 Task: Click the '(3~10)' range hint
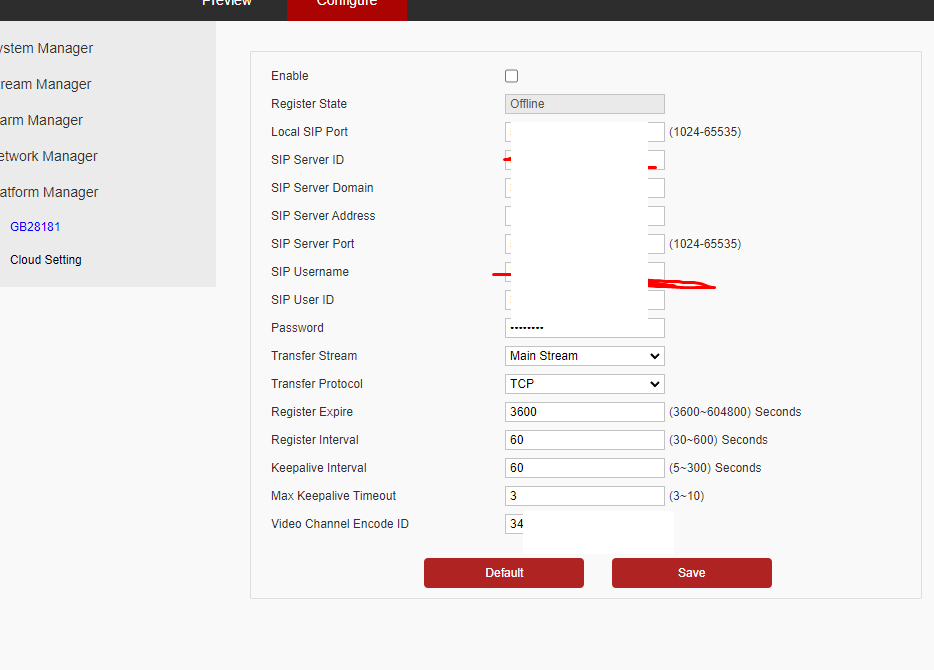(686, 496)
